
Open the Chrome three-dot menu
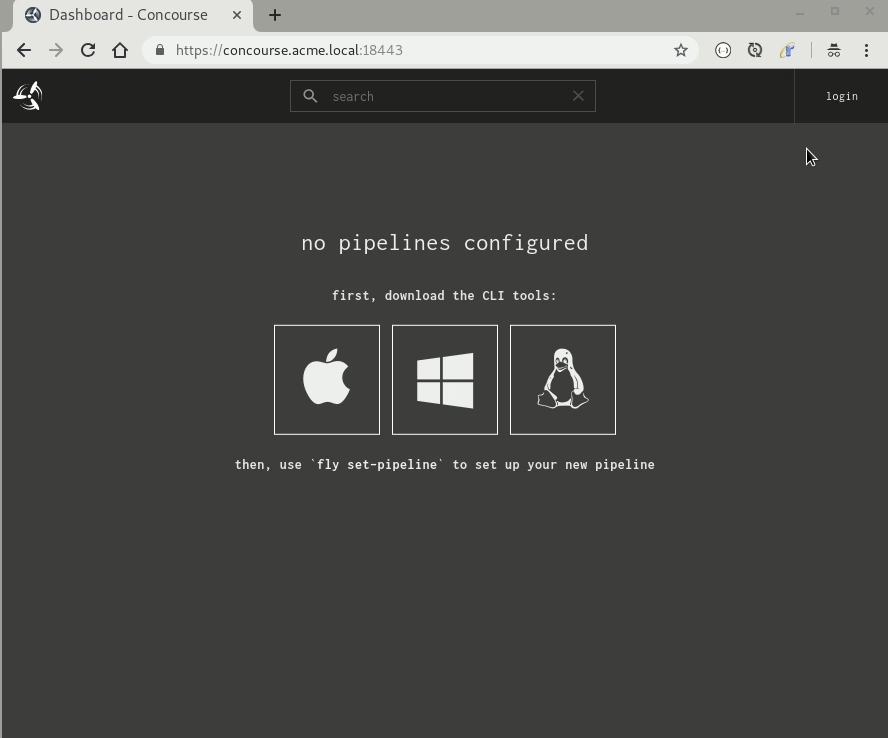coord(866,50)
